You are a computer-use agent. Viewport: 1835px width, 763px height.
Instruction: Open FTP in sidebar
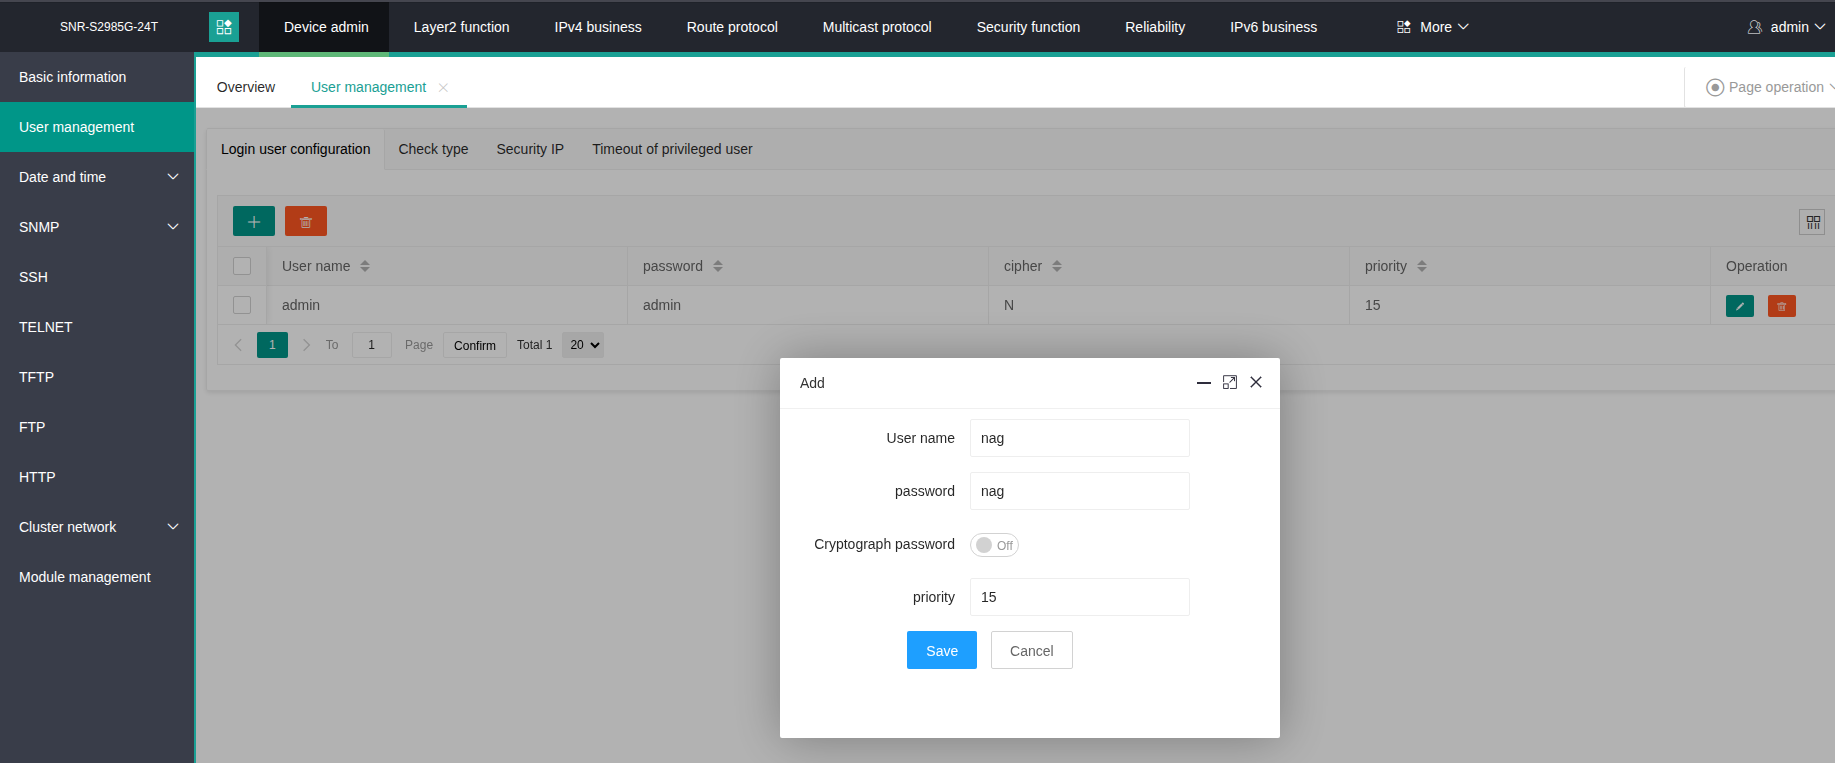[x=97, y=427]
